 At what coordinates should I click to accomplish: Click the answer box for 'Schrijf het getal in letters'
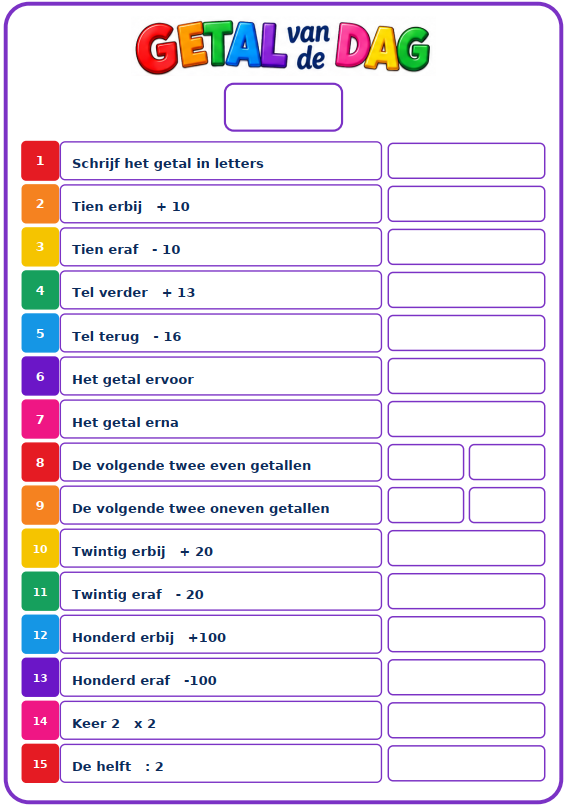tap(466, 161)
